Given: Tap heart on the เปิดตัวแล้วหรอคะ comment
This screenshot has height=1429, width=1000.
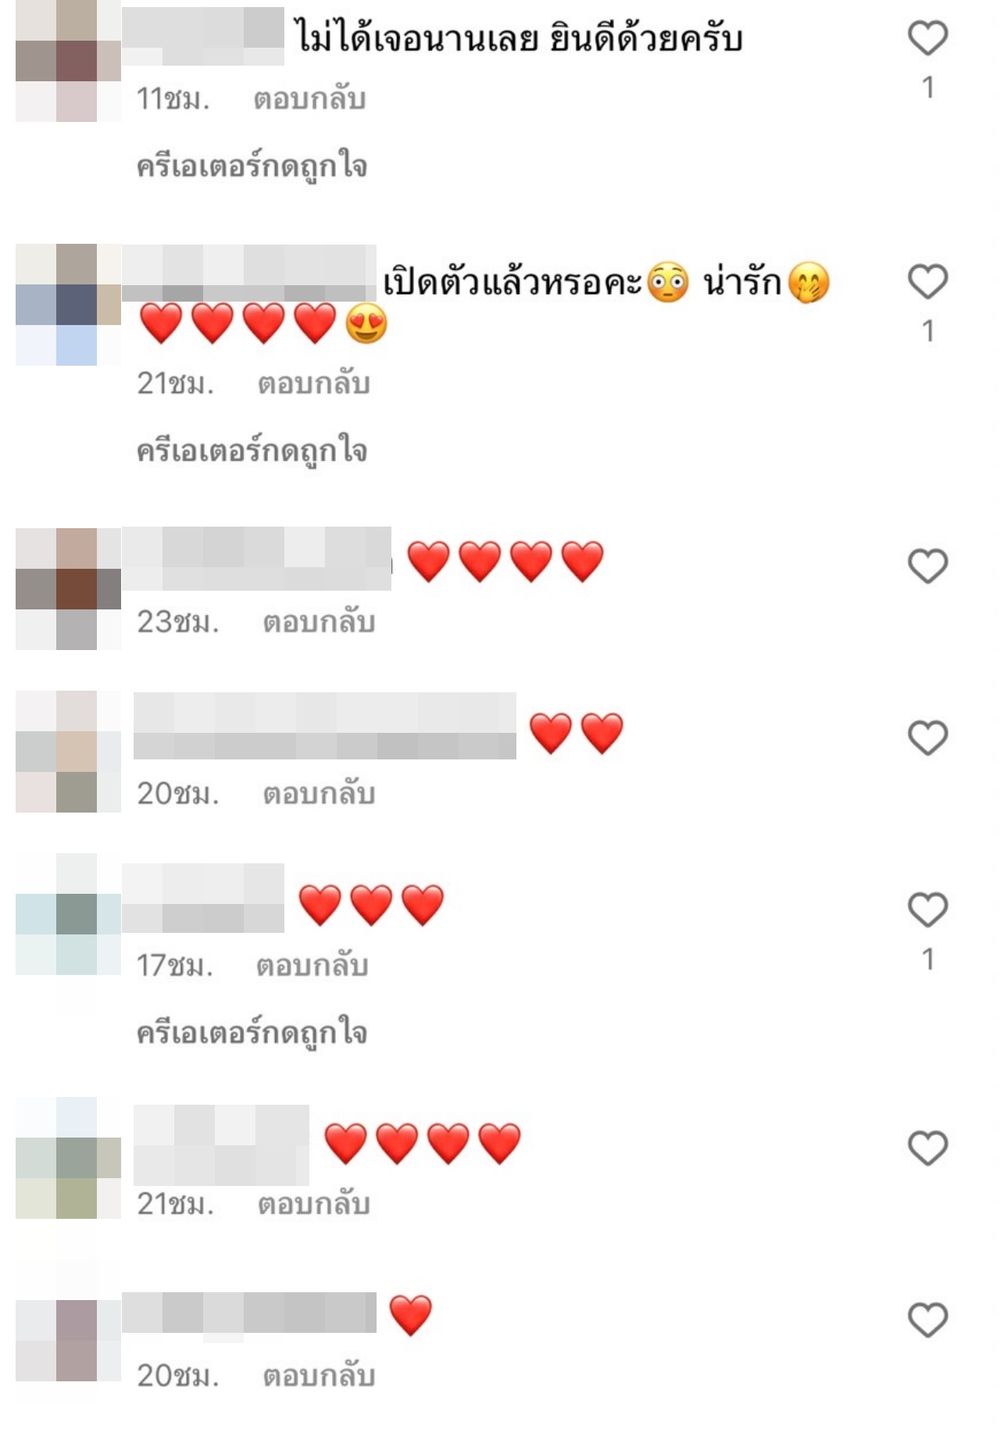Looking at the screenshot, I should point(927,281).
